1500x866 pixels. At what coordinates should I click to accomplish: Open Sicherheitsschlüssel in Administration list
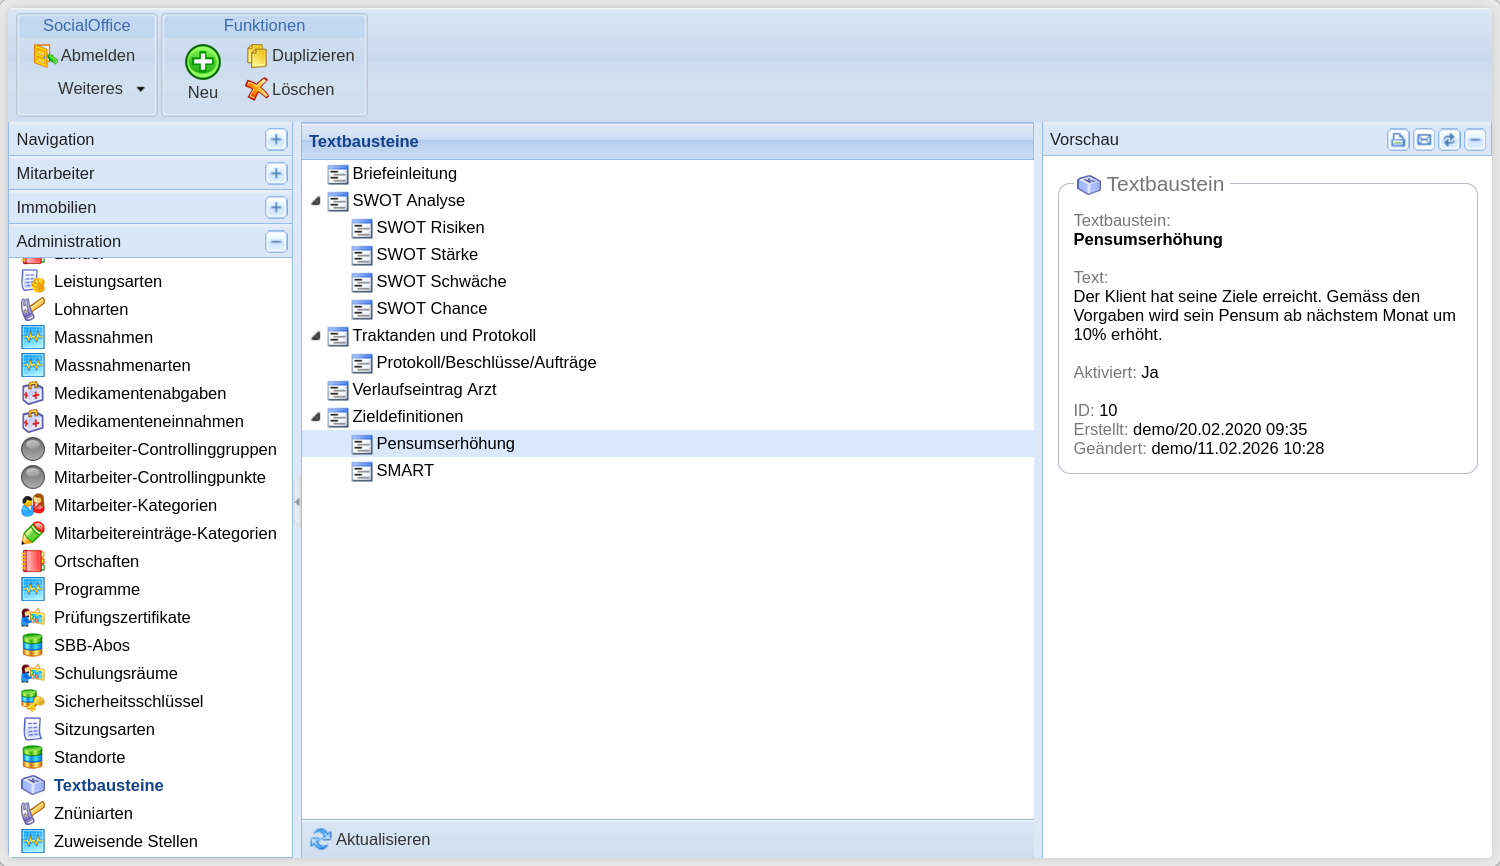click(128, 701)
